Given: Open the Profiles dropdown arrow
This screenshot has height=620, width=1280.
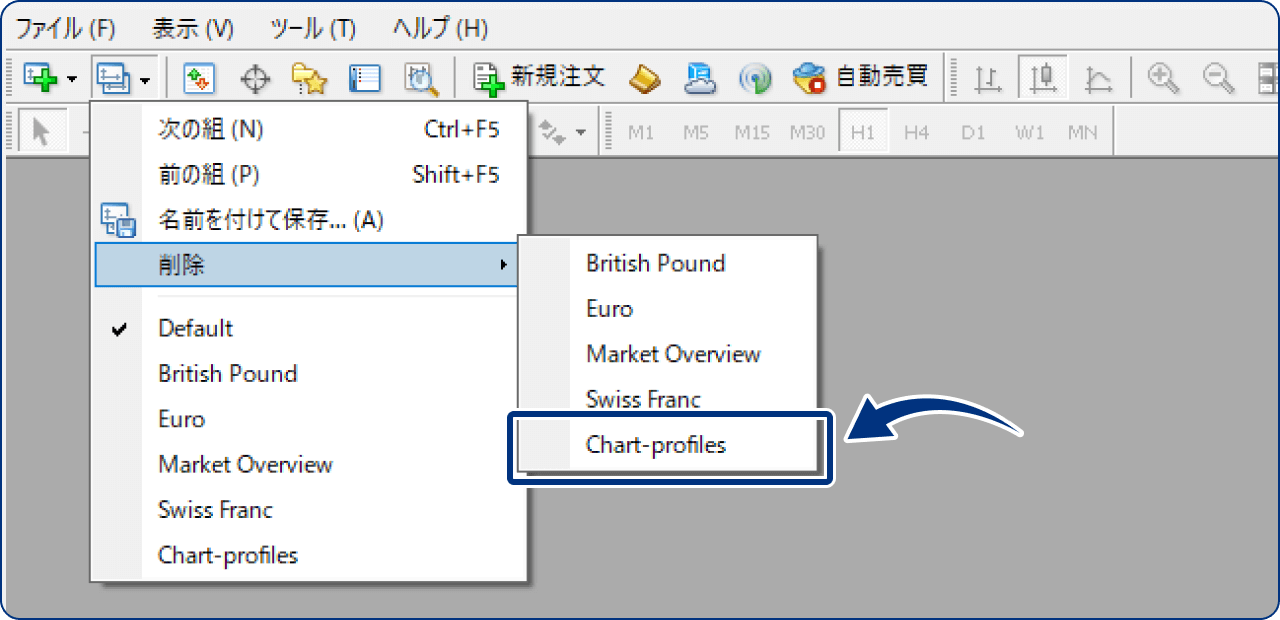Looking at the screenshot, I should tap(146, 79).
